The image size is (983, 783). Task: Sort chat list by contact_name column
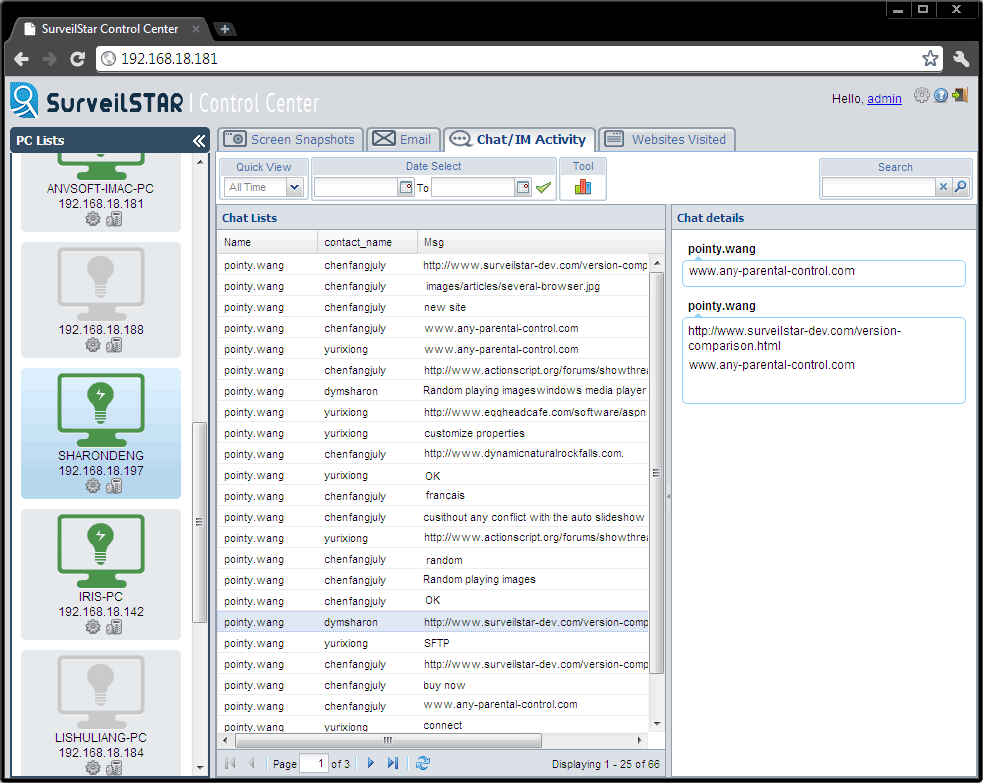368,242
